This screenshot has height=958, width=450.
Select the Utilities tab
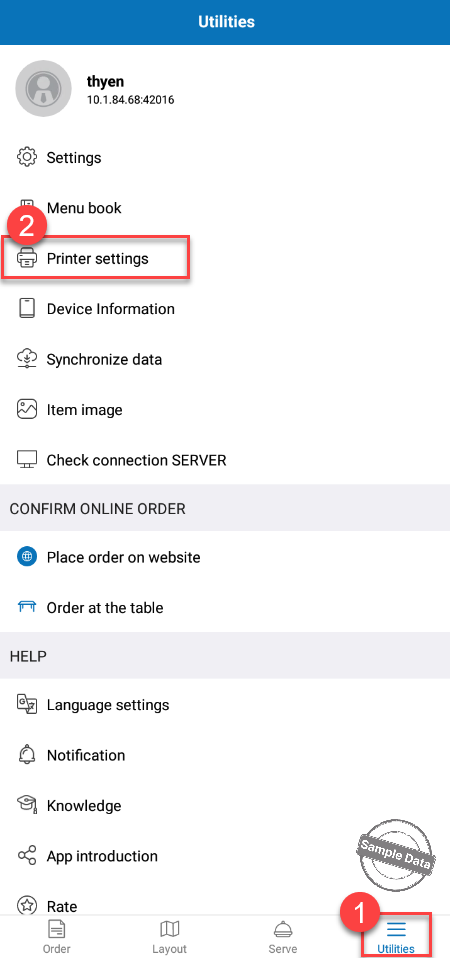396,937
